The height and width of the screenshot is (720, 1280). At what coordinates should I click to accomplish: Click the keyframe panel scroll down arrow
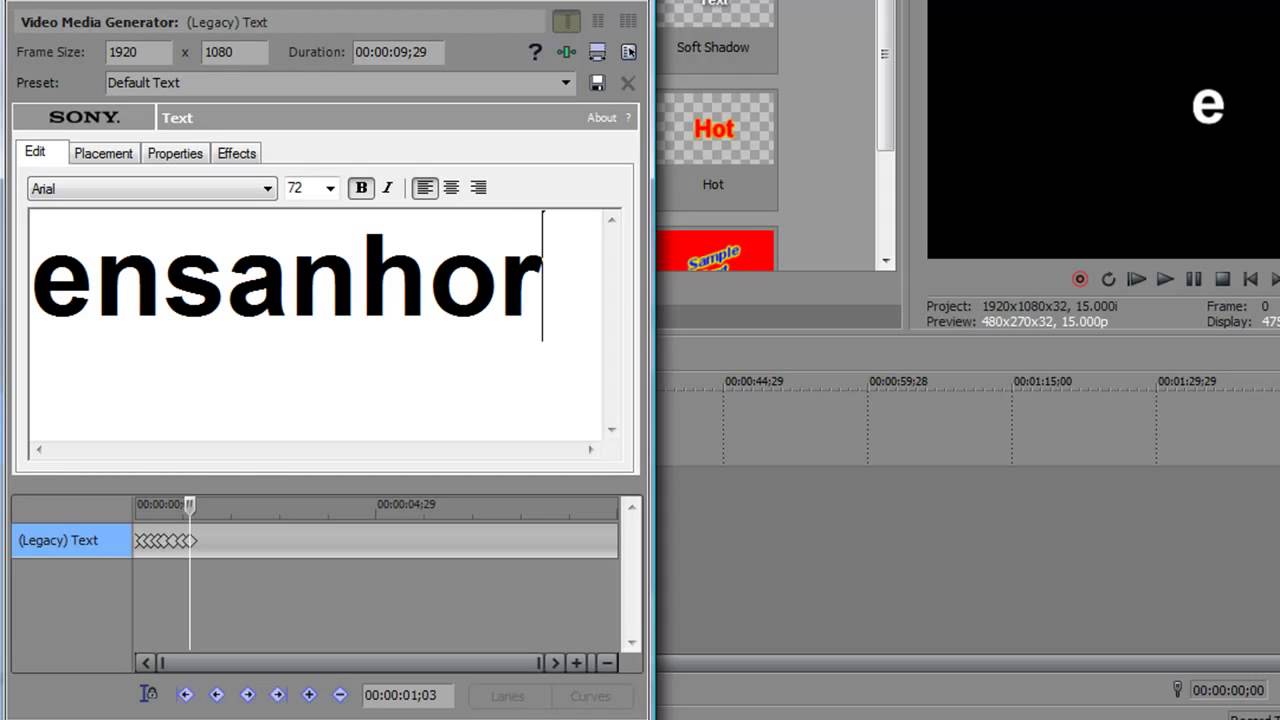(631, 643)
